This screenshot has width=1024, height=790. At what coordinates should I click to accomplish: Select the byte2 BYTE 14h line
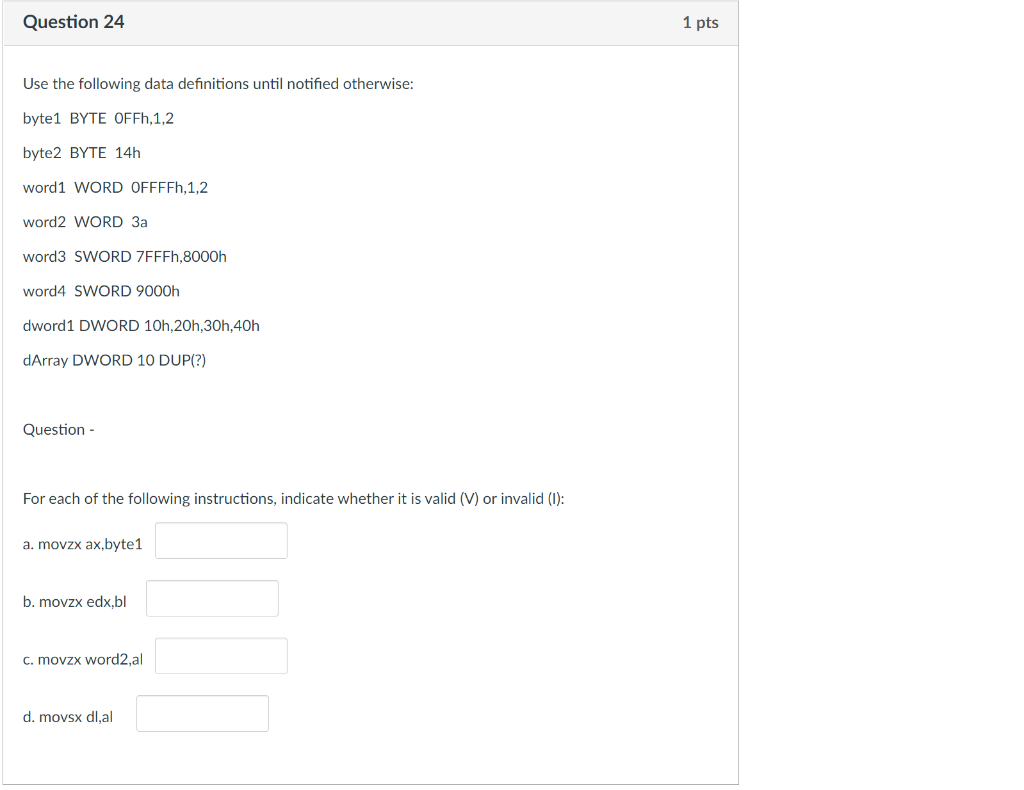pos(81,152)
